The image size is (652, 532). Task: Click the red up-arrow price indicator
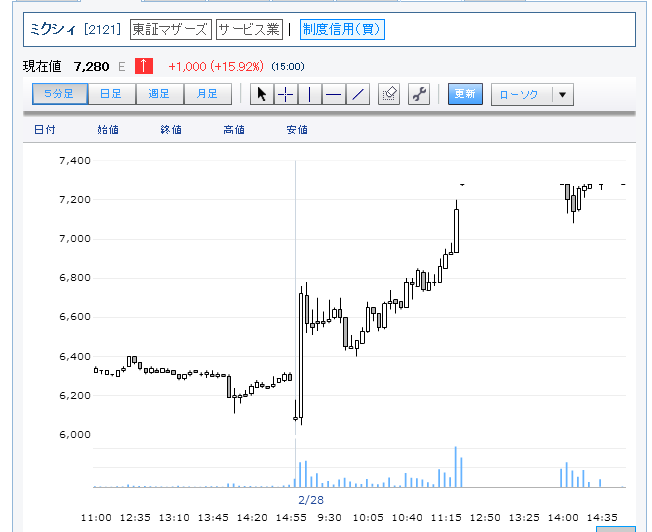[x=144, y=66]
